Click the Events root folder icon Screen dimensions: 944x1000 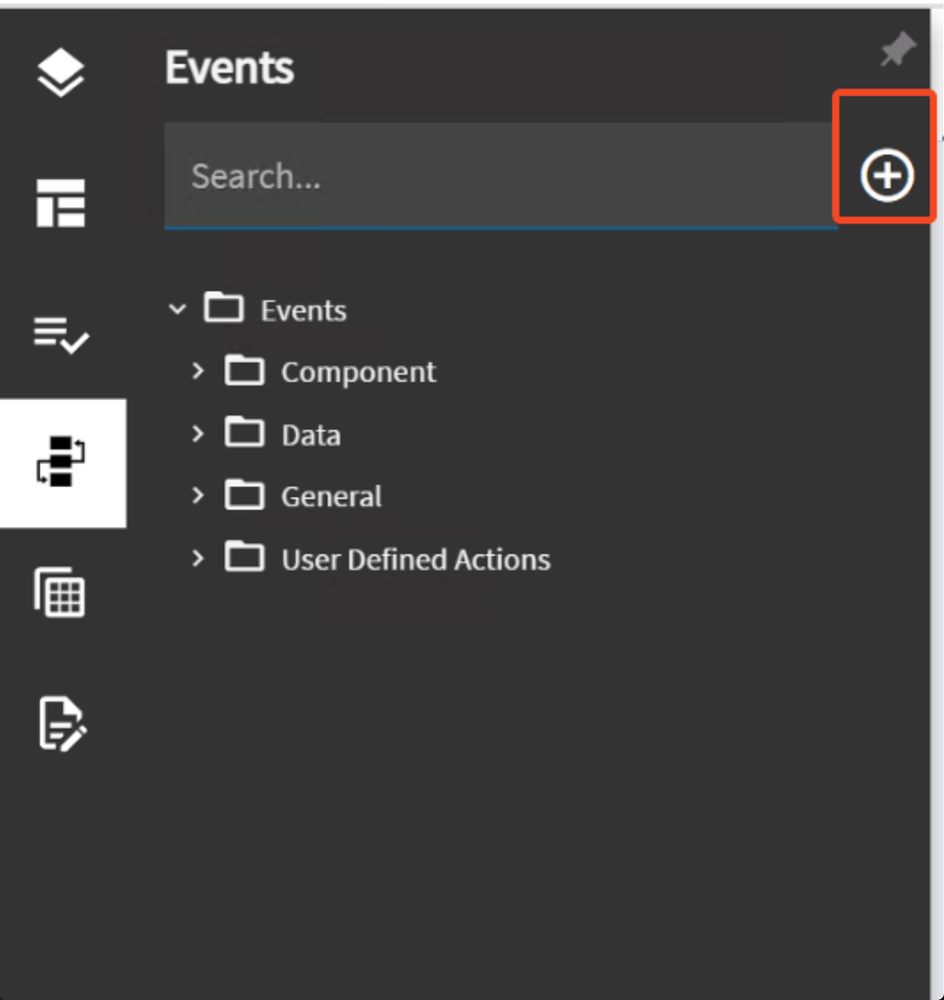click(x=224, y=308)
